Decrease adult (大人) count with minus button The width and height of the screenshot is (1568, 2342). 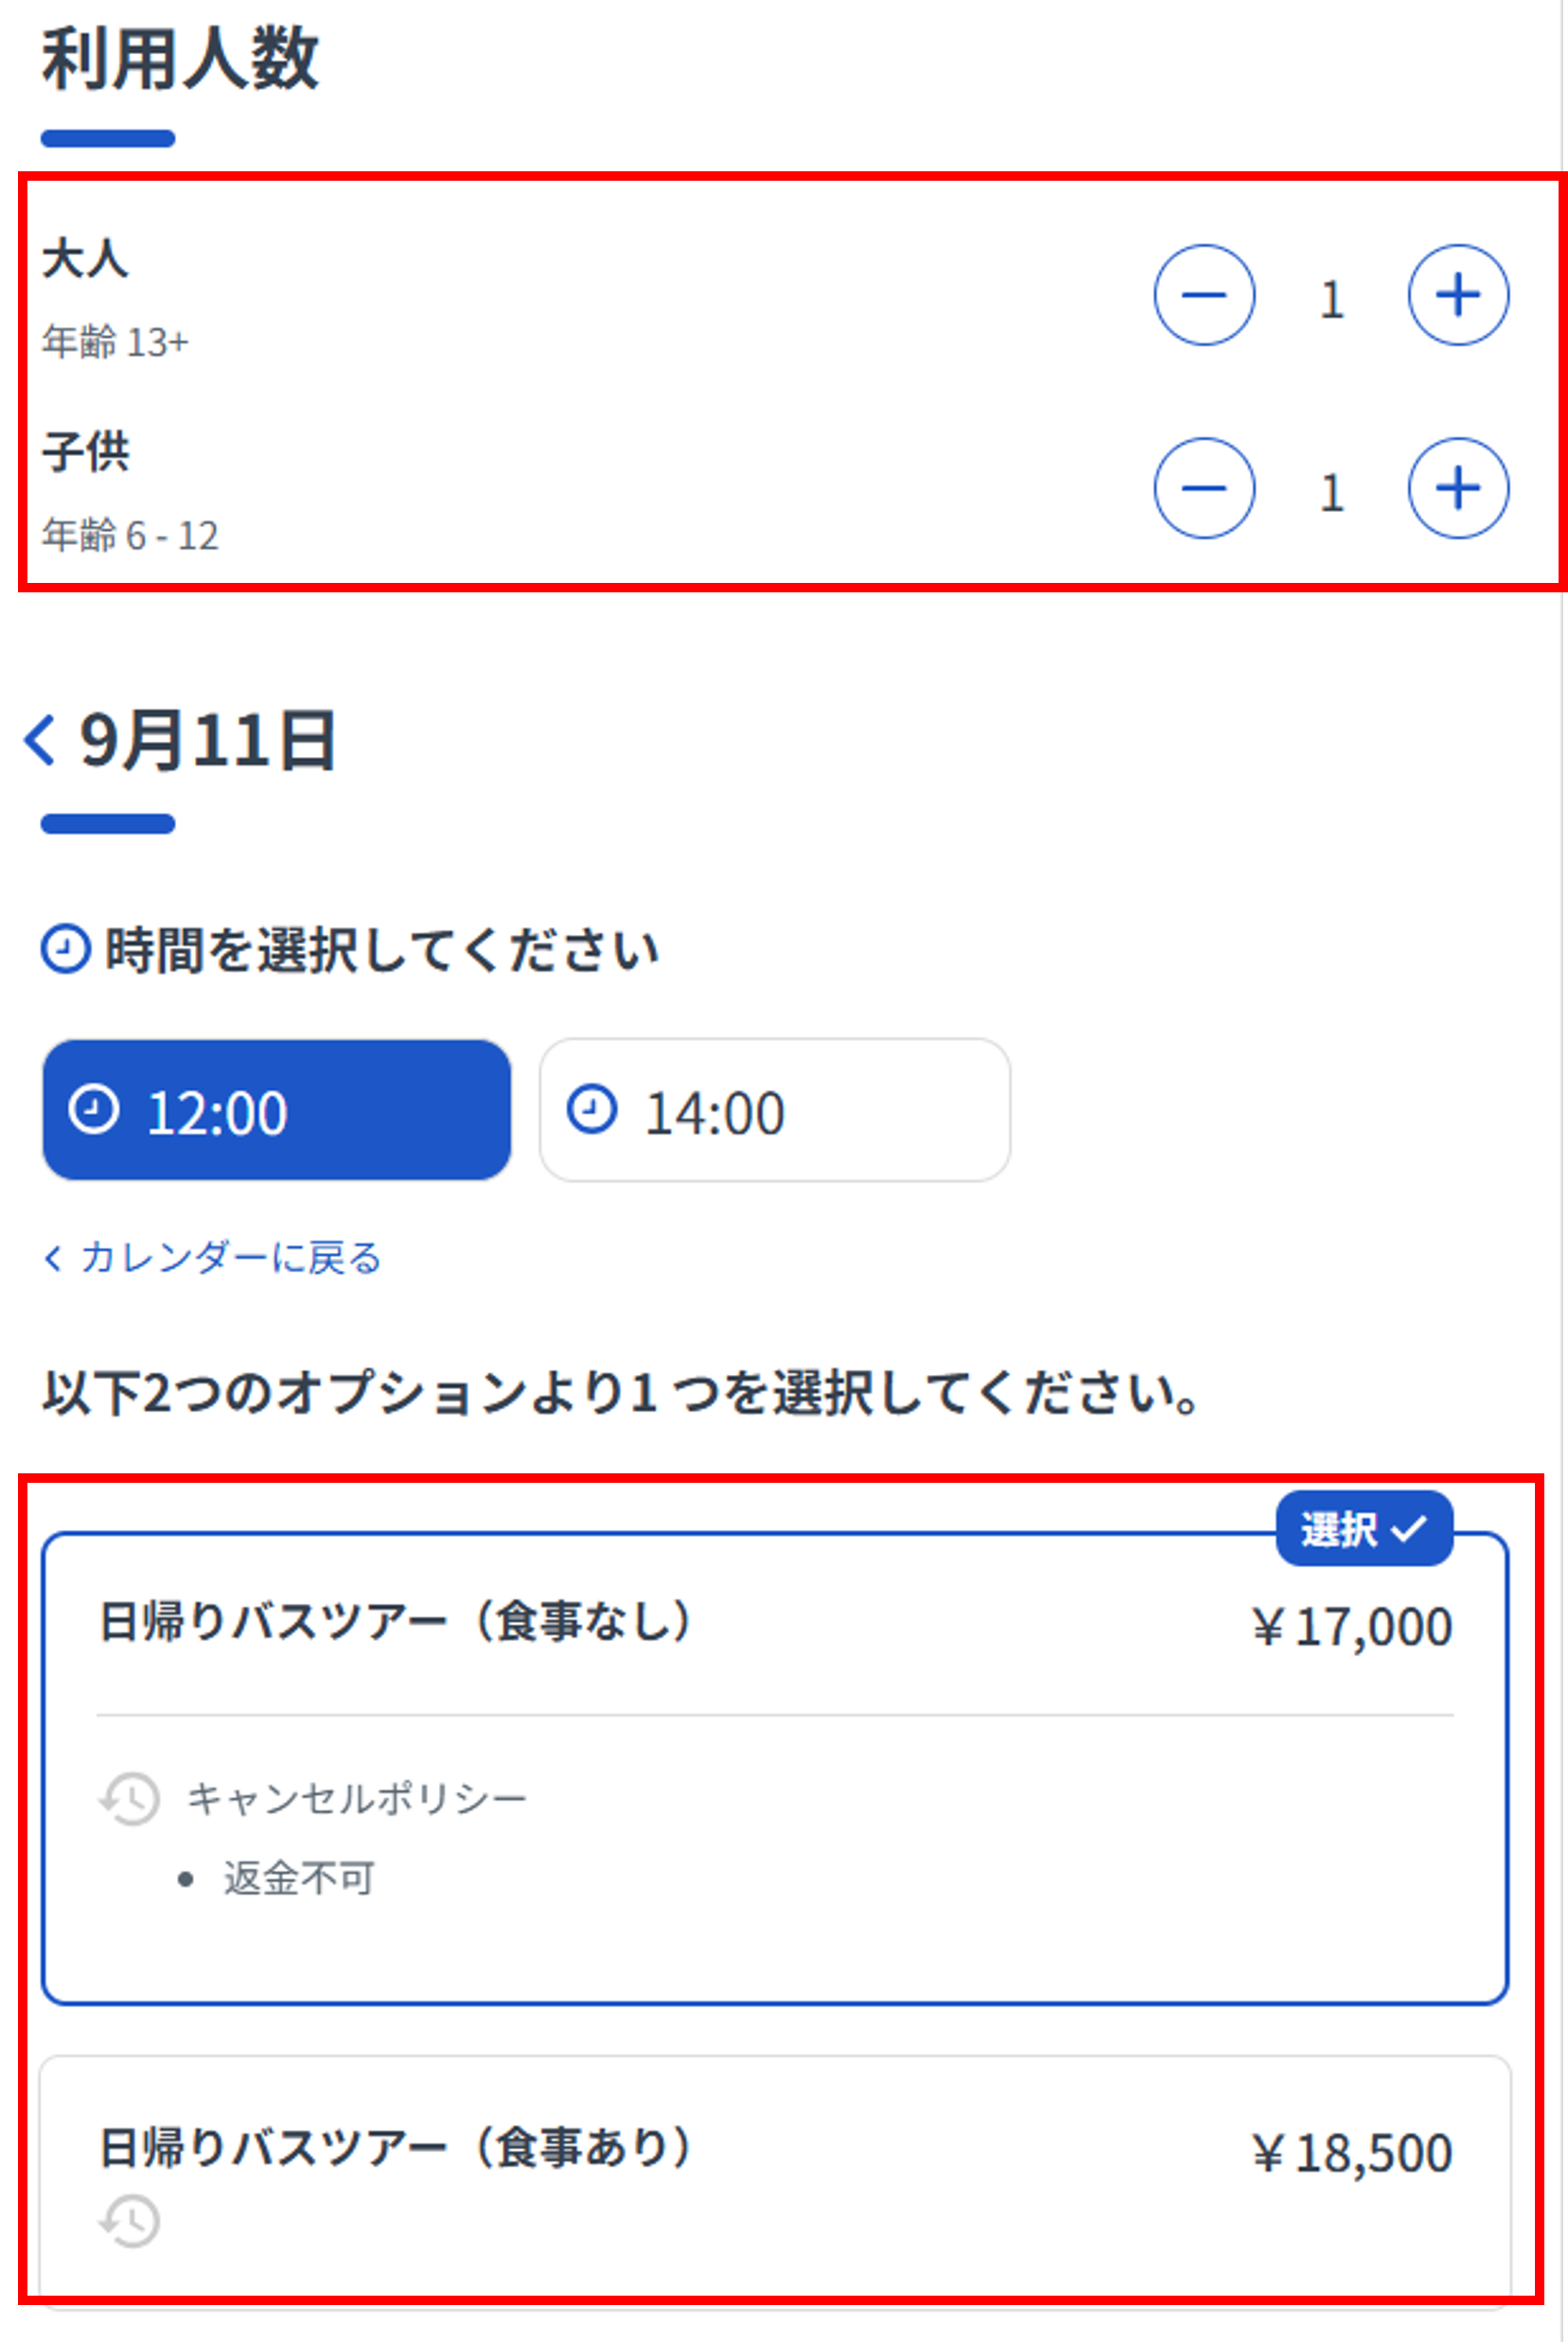[1204, 295]
